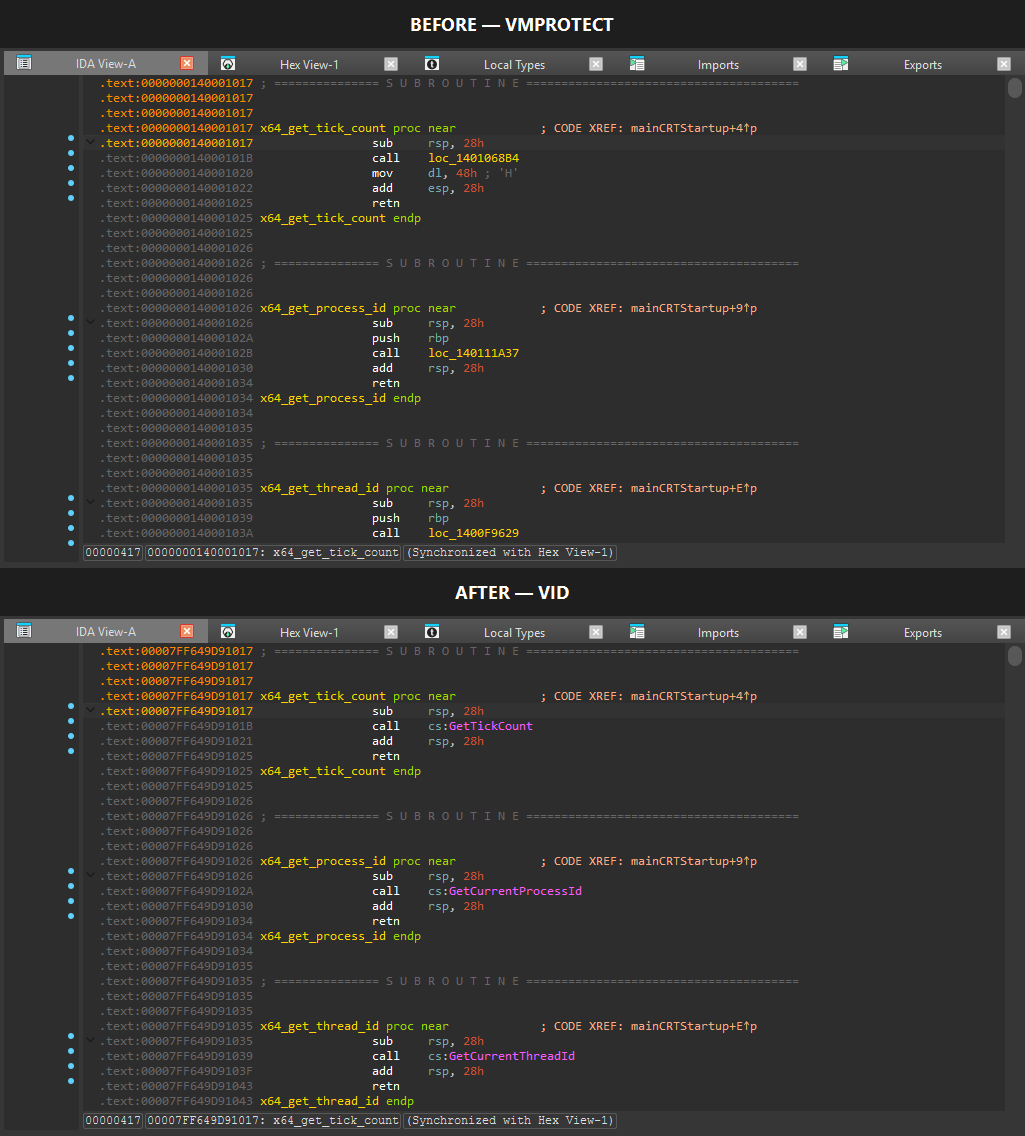Open Exports tab in the AFTER panel

922,632
